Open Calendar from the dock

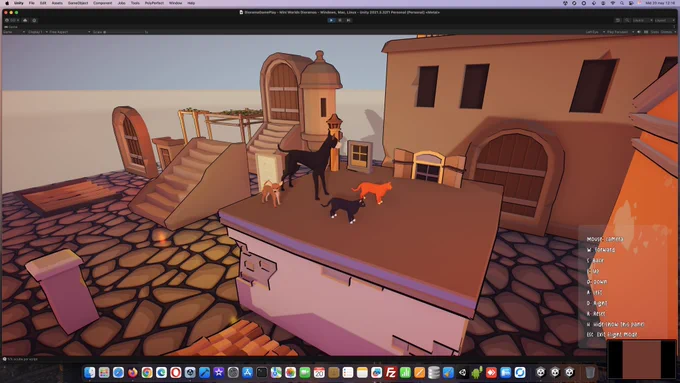(x=319, y=372)
